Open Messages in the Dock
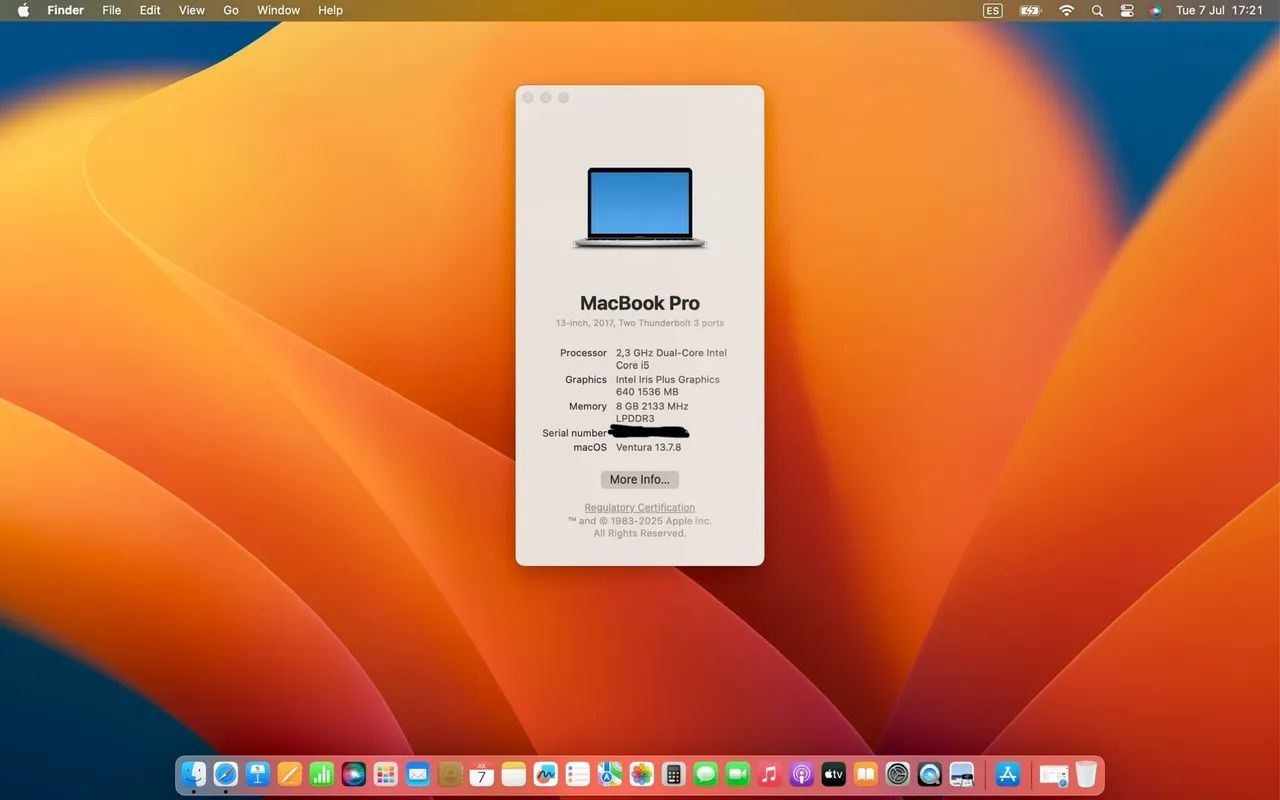Viewport: 1280px width, 800px height. coord(706,774)
